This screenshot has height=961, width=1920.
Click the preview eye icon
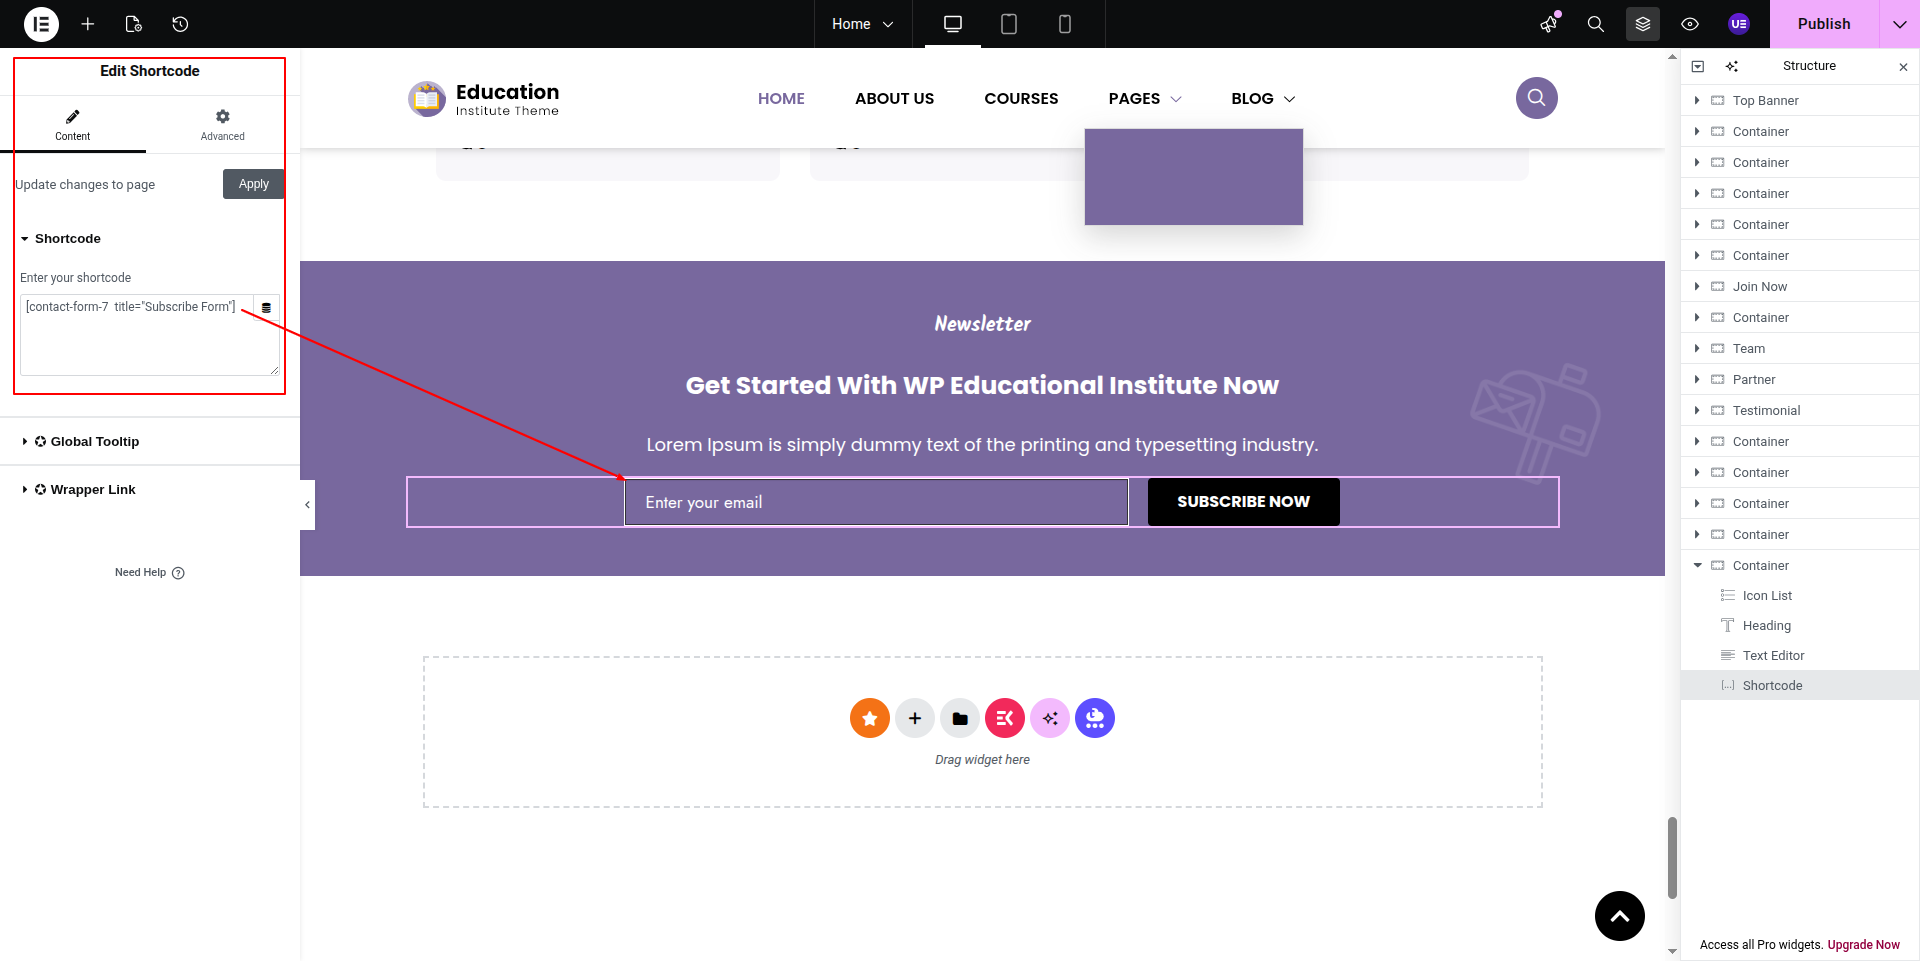click(x=1689, y=24)
